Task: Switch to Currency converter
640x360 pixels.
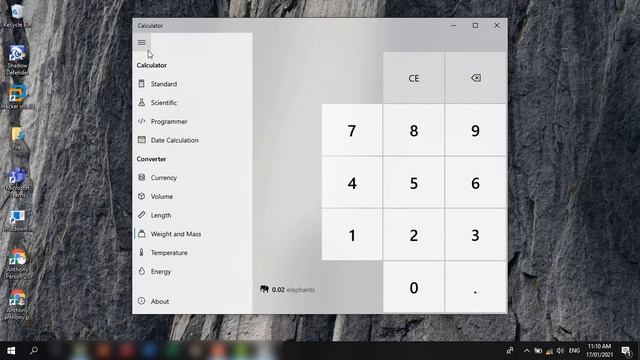Action: [192, 178]
